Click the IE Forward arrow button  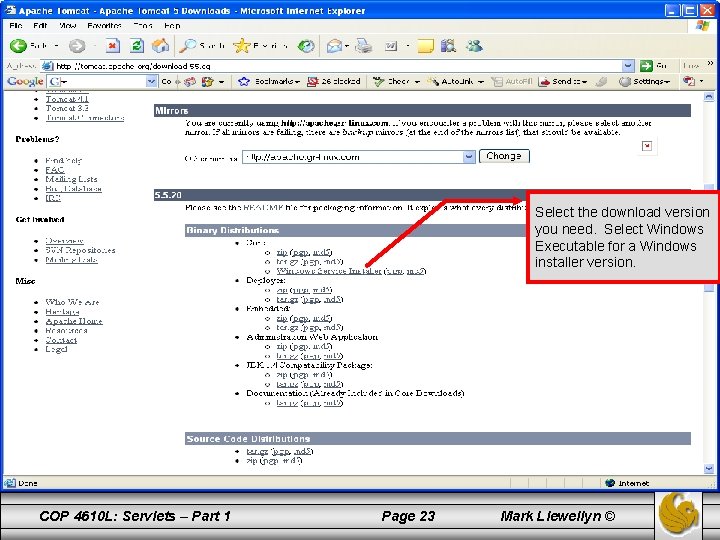(x=77, y=46)
